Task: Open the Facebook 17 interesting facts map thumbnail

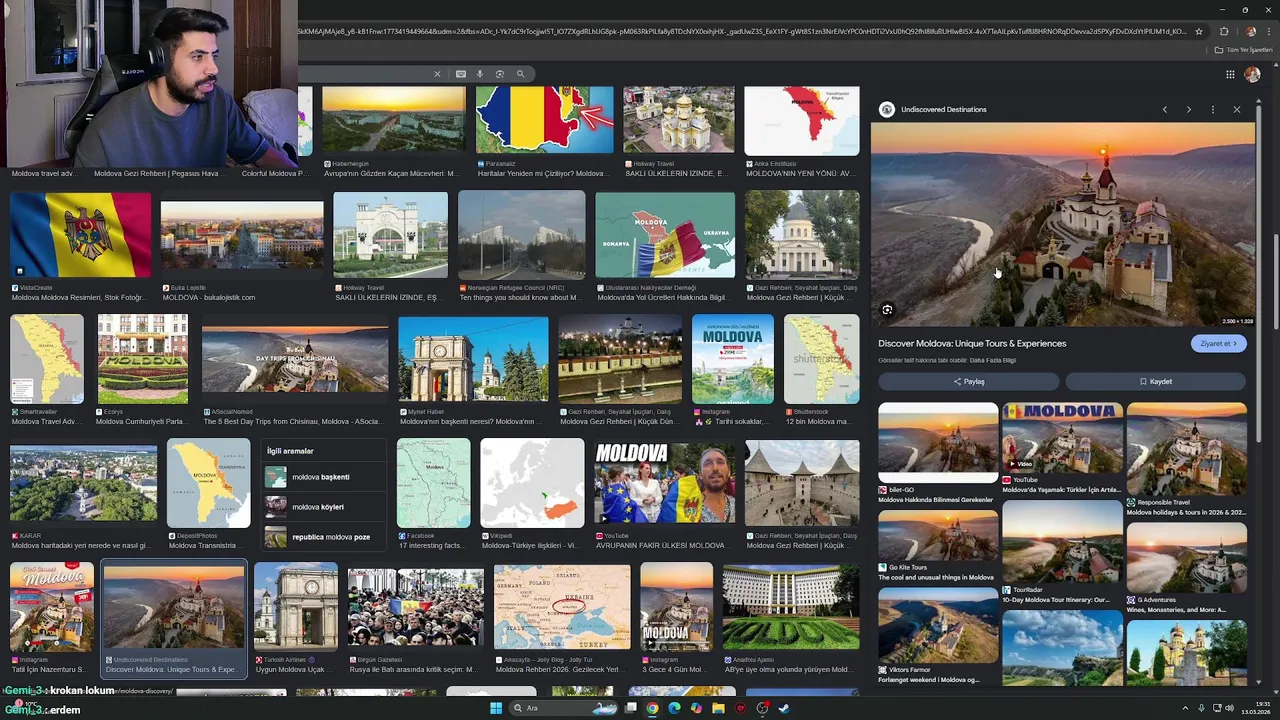Action: pyautogui.click(x=433, y=483)
